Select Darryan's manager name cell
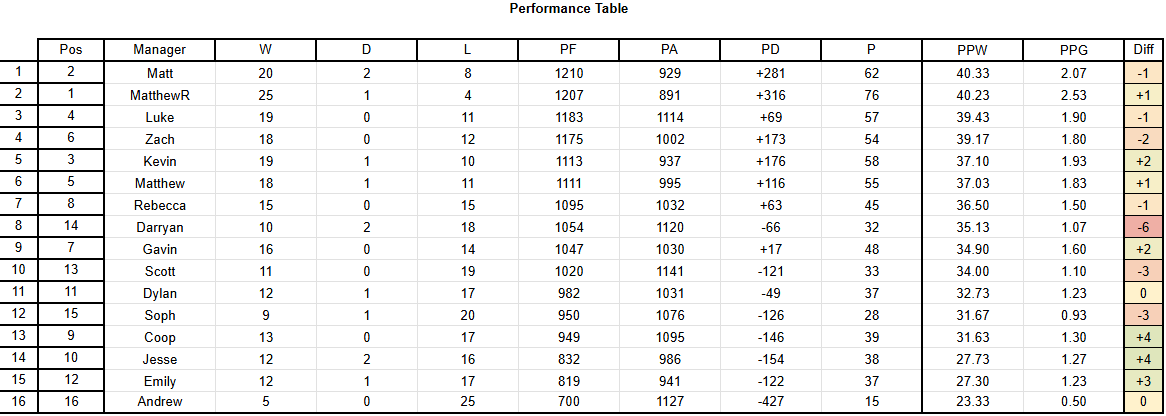The image size is (1166, 416). (159, 228)
